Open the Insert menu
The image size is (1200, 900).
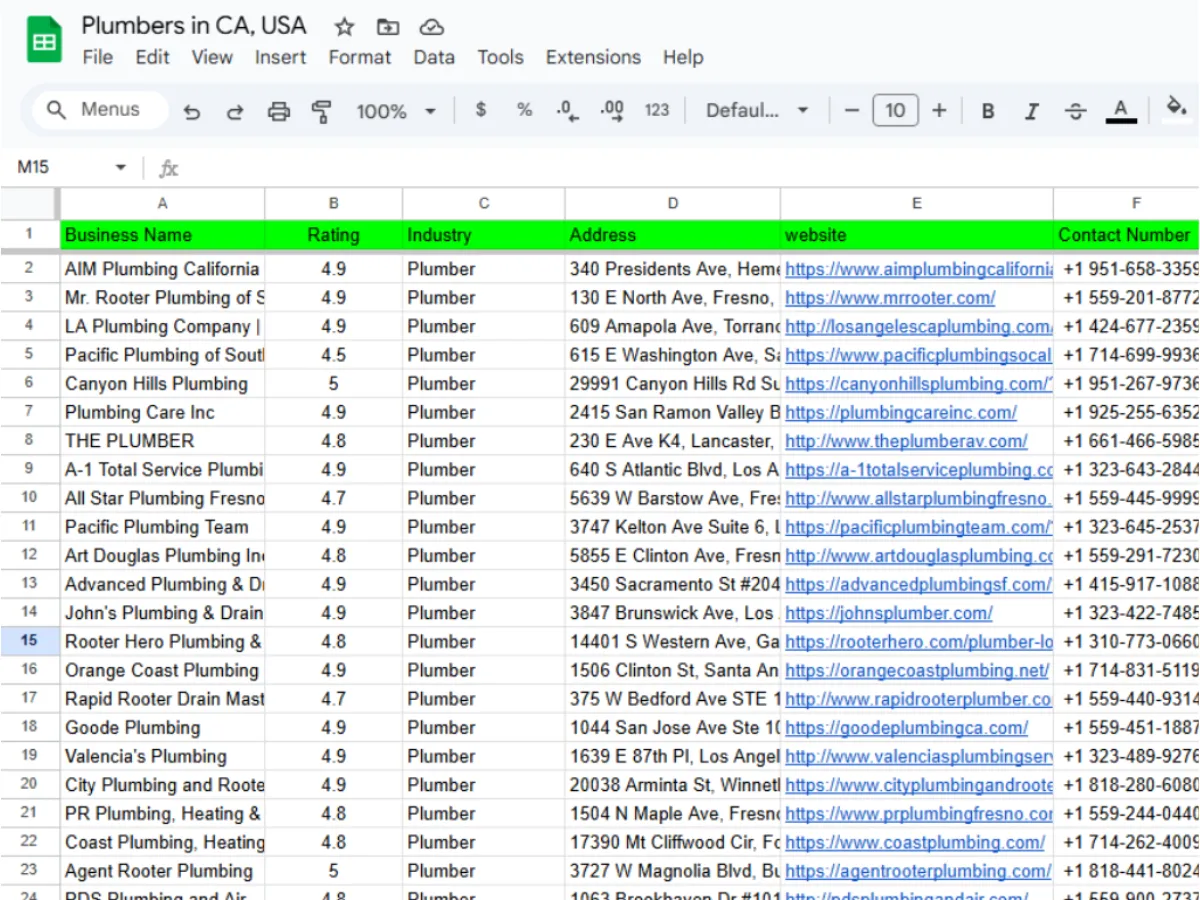280,57
